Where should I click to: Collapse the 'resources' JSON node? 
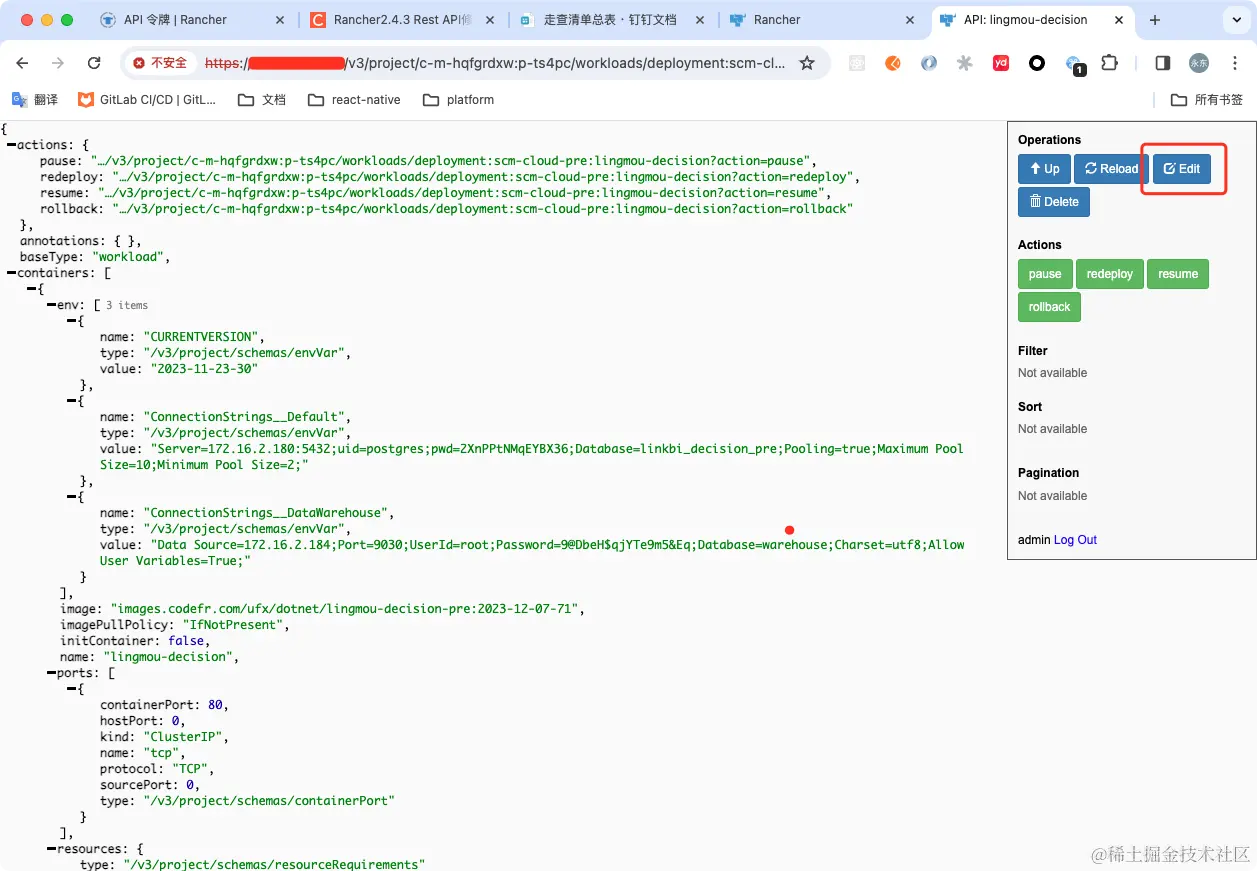51,849
